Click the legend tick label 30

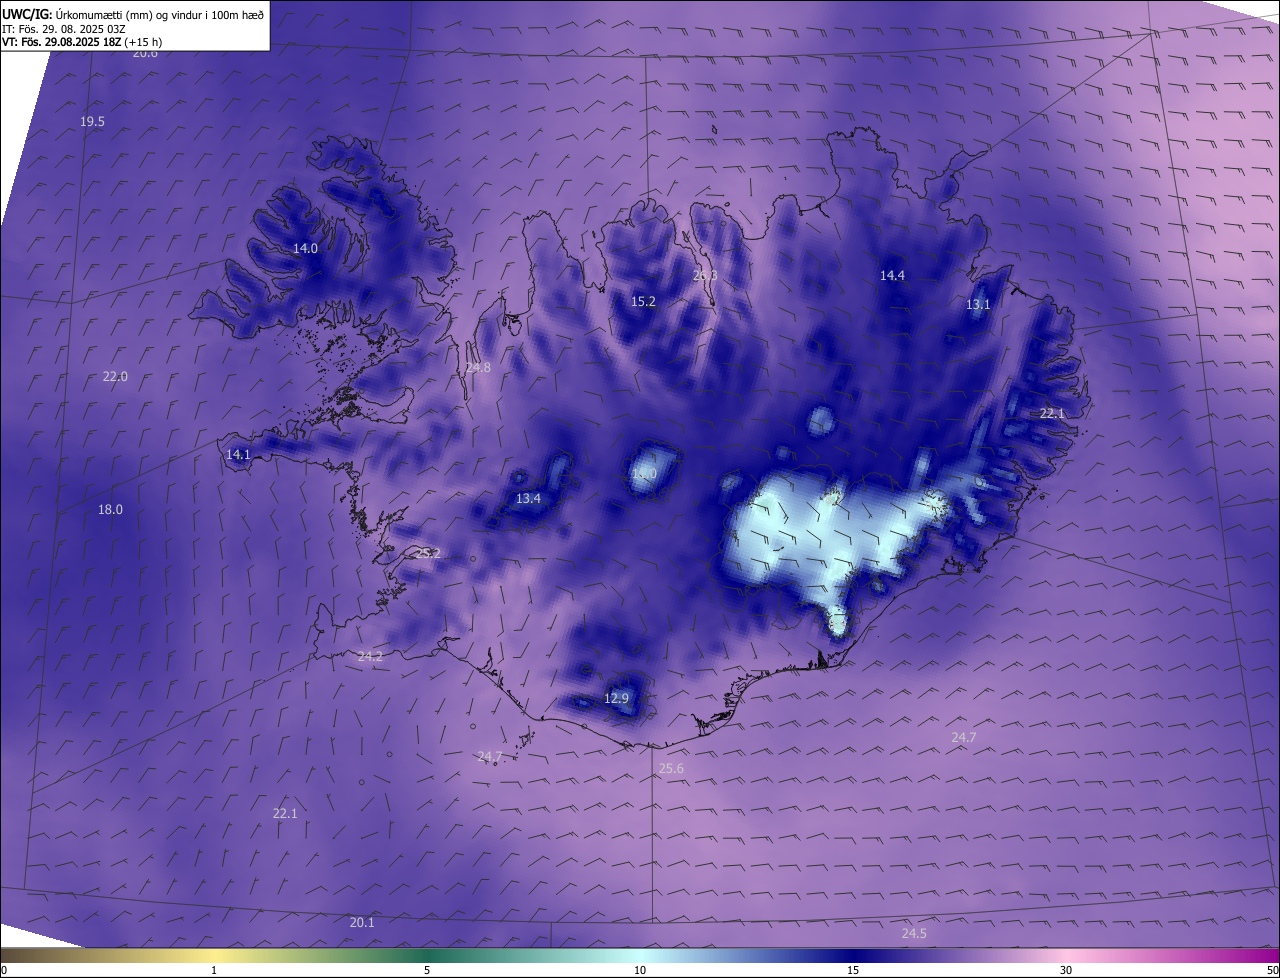1066,970
